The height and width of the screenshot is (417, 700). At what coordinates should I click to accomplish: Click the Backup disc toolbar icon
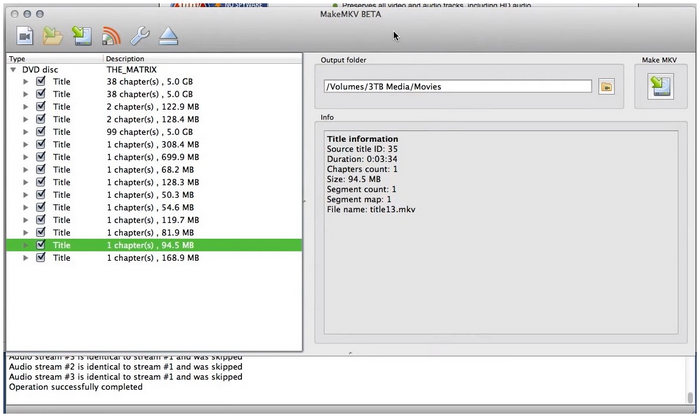point(82,37)
